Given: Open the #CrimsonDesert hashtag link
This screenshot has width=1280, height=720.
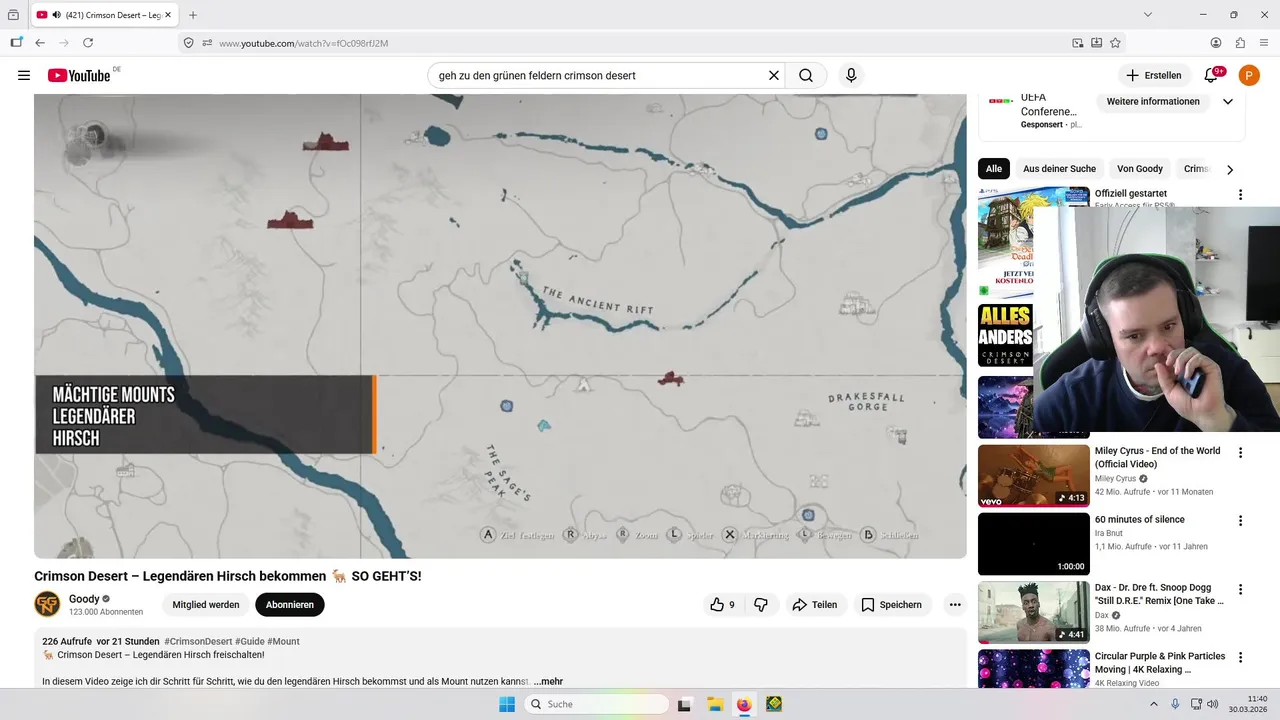Looking at the screenshot, I should pos(199,641).
